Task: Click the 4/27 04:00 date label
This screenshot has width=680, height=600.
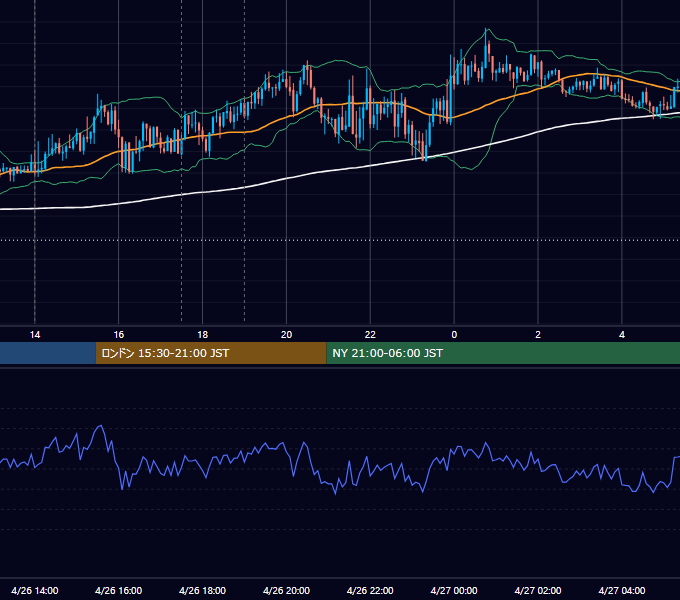Action: pos(622,590)
